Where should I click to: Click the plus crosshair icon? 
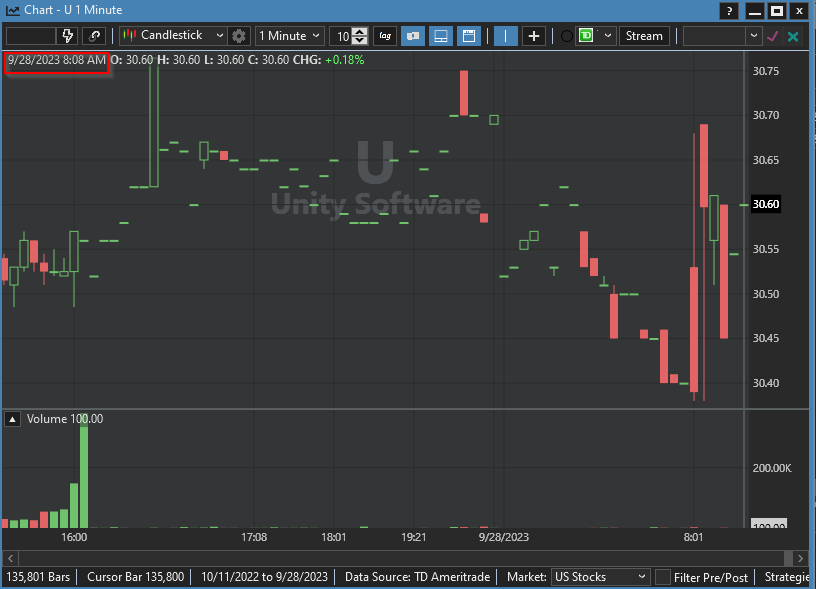pos(534,36)
